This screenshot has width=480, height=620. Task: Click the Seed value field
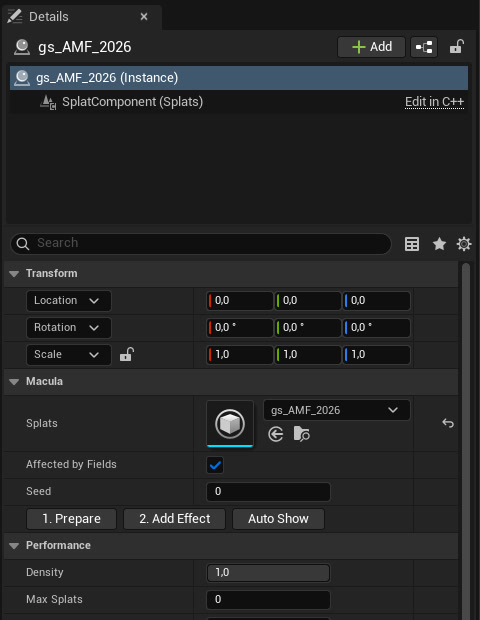[x=268, y=492]
